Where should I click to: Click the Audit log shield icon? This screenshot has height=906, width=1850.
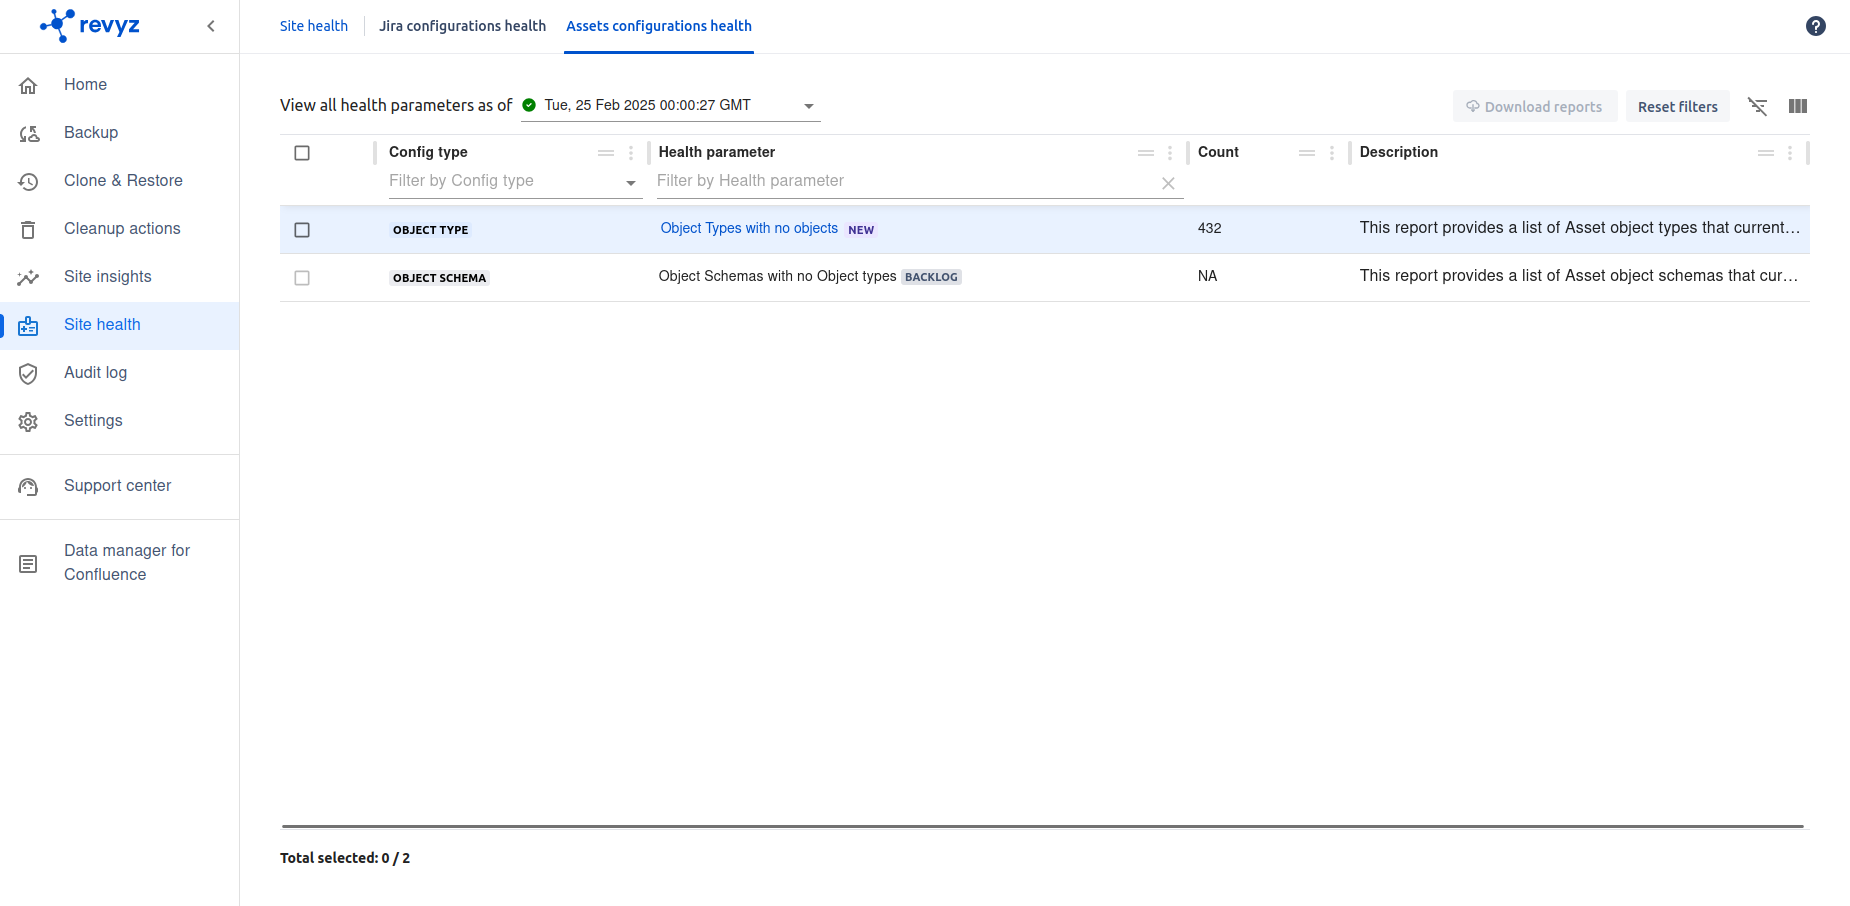click(x=29, y=373)
